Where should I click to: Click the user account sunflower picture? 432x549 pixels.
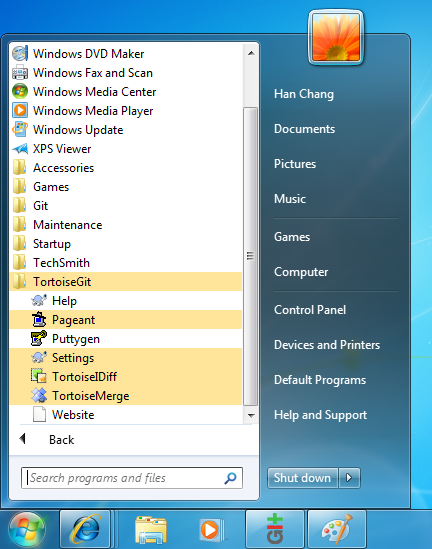pyautogui.click(x=336, y=37)
